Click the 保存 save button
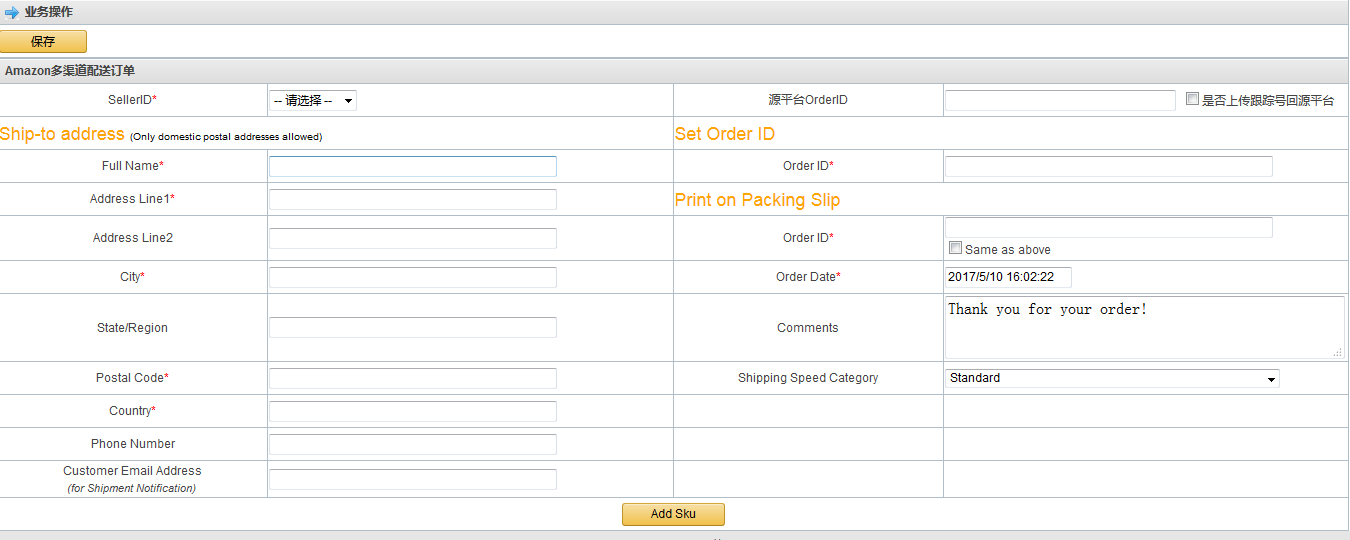The height and width of the screenshot is (540, 1350). click(43, 41)
